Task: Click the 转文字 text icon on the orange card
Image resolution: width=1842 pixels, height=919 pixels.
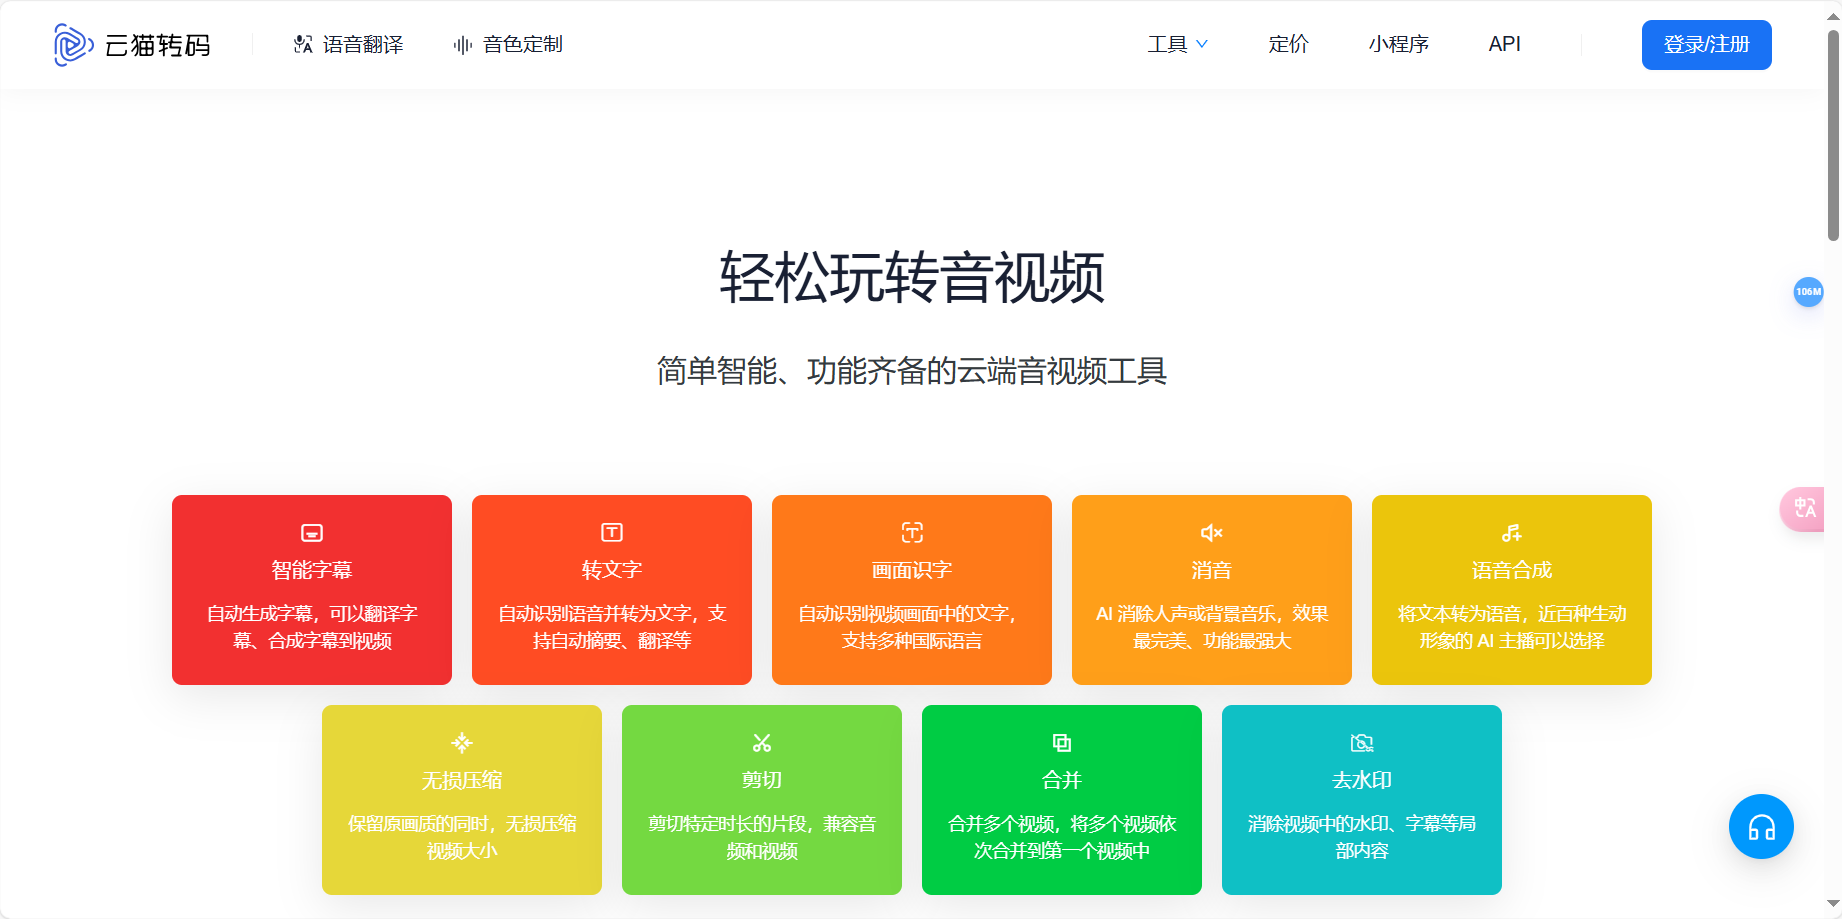Action: click(x=611, y=533)
